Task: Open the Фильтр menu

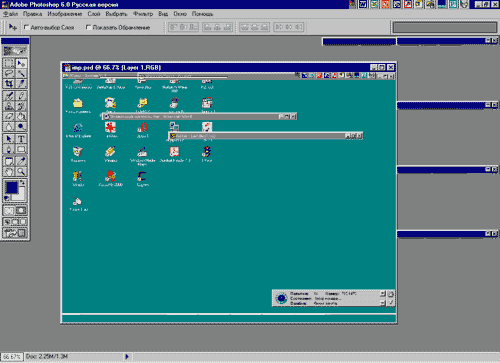Action: pyautogui.click(x=143, y=14)
